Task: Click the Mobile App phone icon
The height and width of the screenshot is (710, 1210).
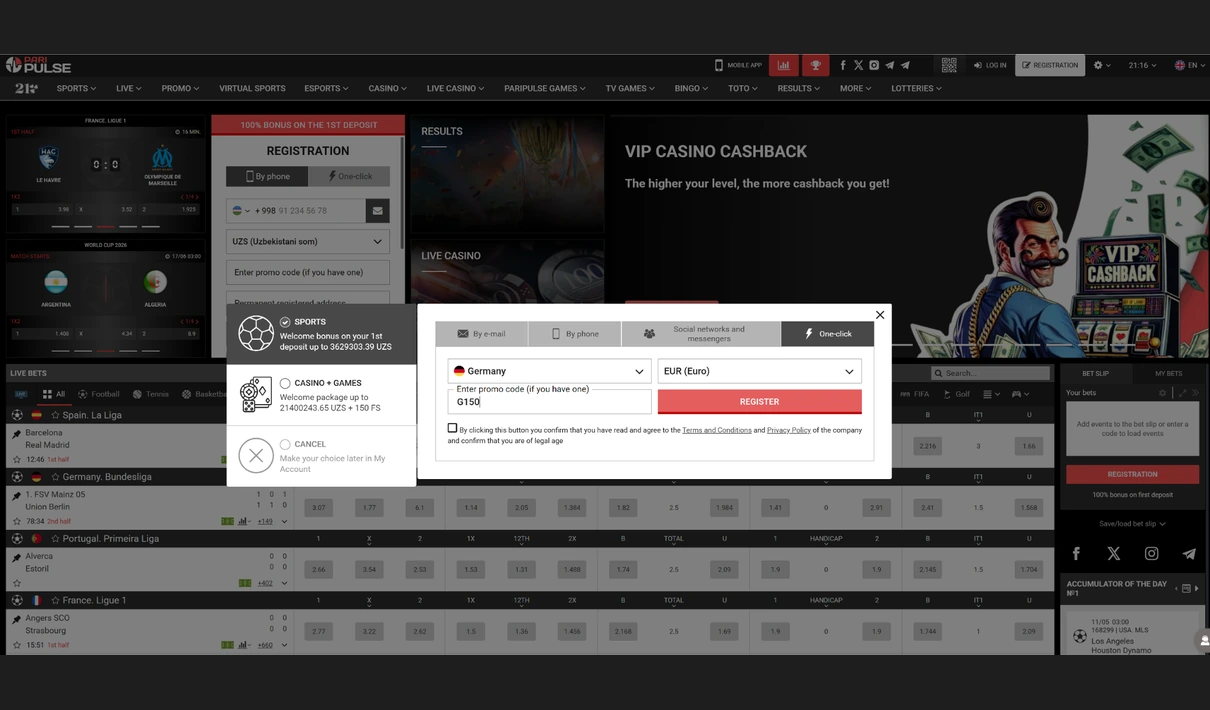Action: (718, 65)
